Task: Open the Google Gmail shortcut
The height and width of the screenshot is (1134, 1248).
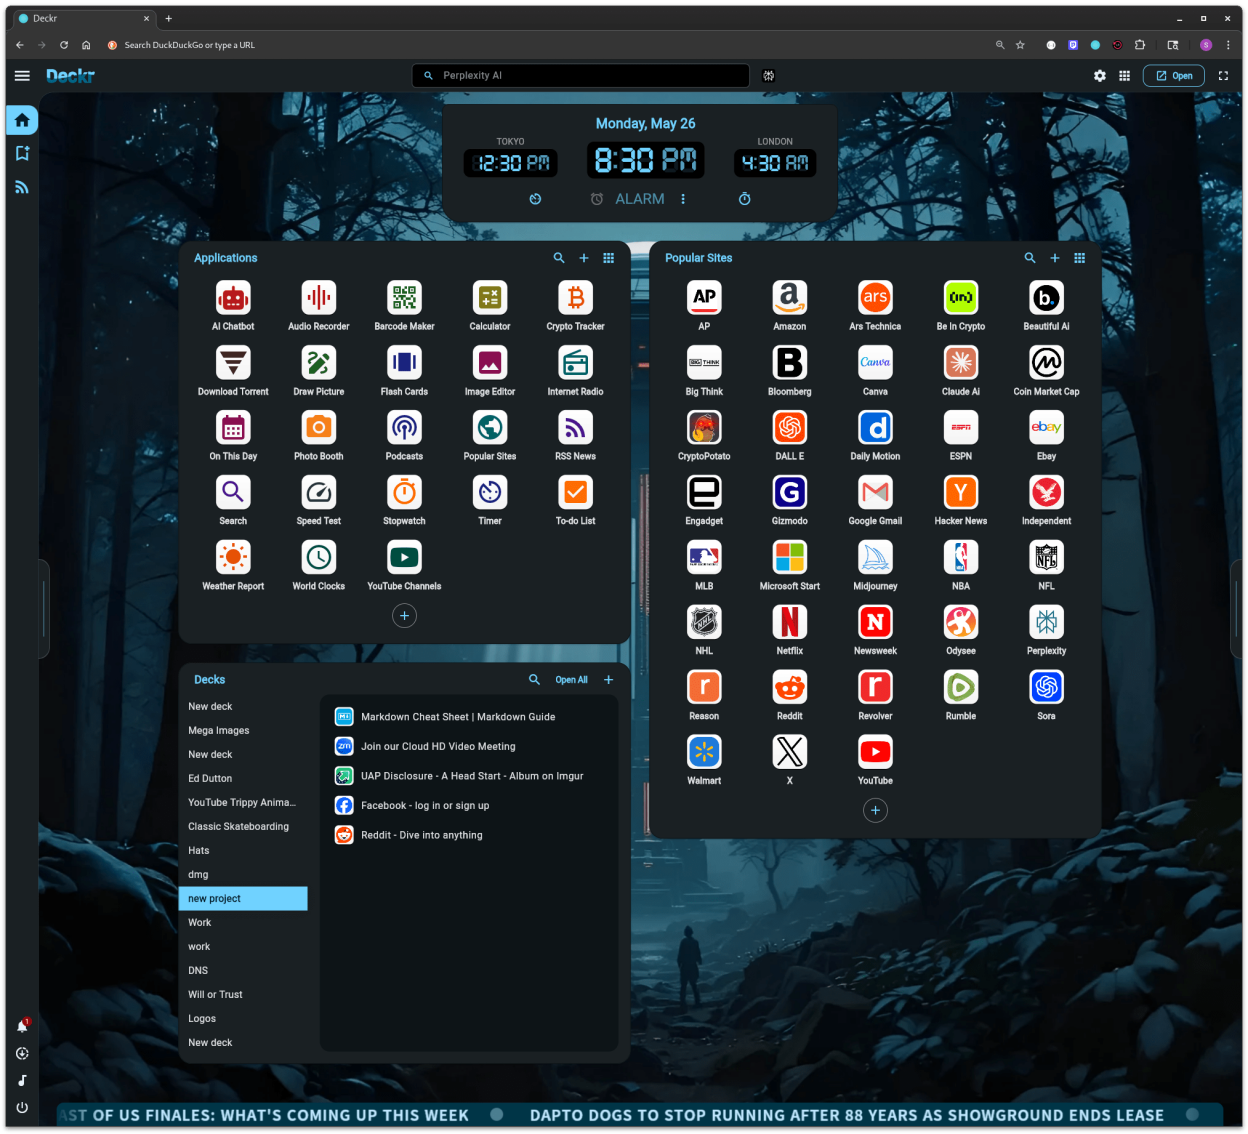Action: tap(875, 493)
